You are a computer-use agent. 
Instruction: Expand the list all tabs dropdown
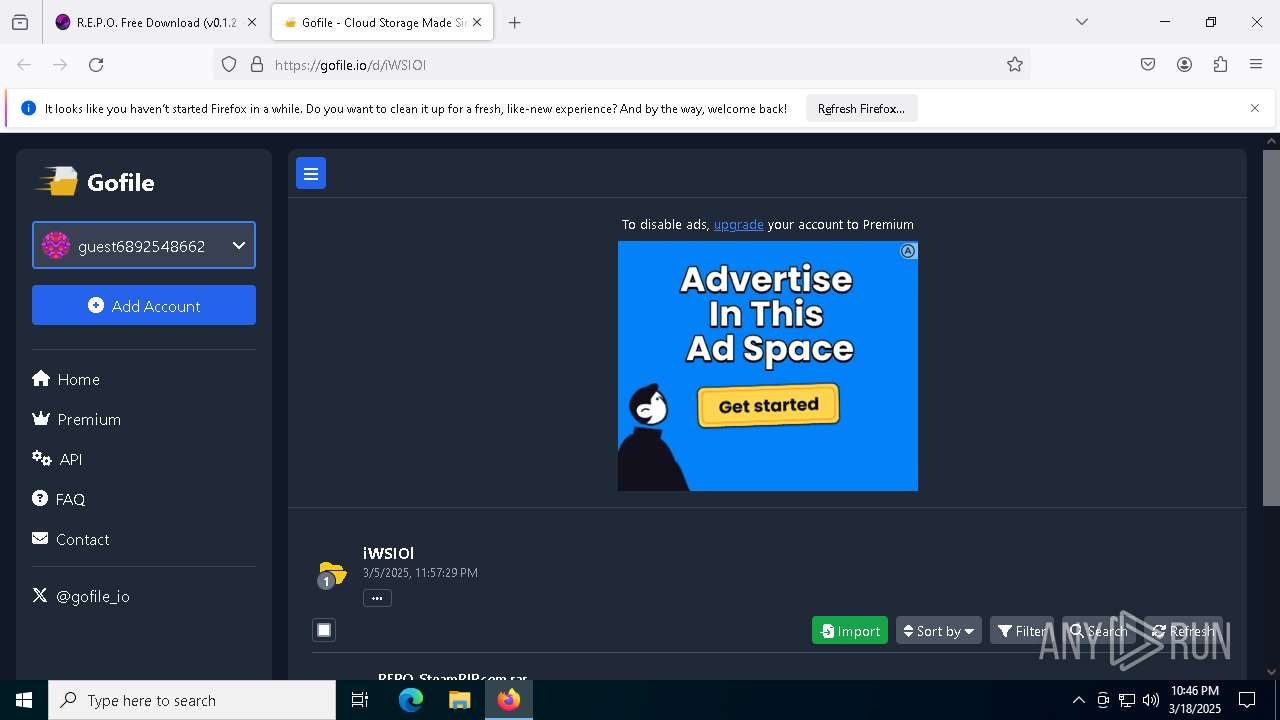pos(1081,22)
